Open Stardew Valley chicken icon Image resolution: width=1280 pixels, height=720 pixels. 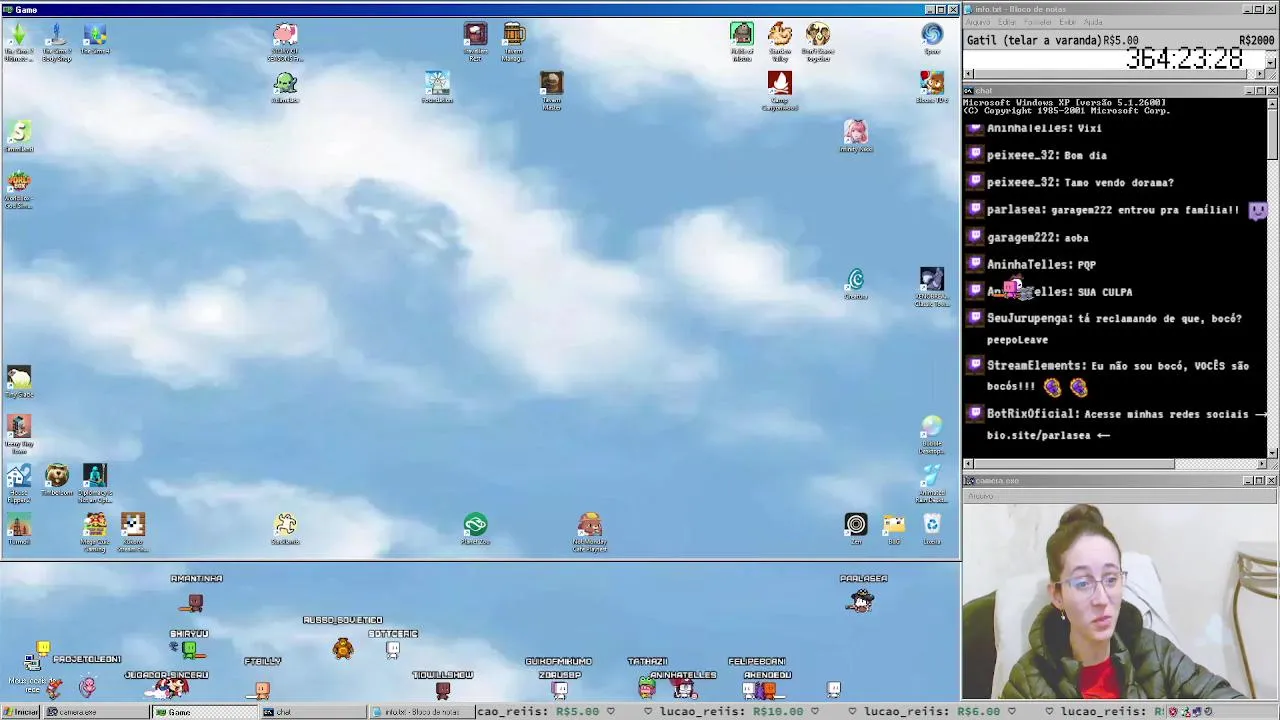(780, 42)
